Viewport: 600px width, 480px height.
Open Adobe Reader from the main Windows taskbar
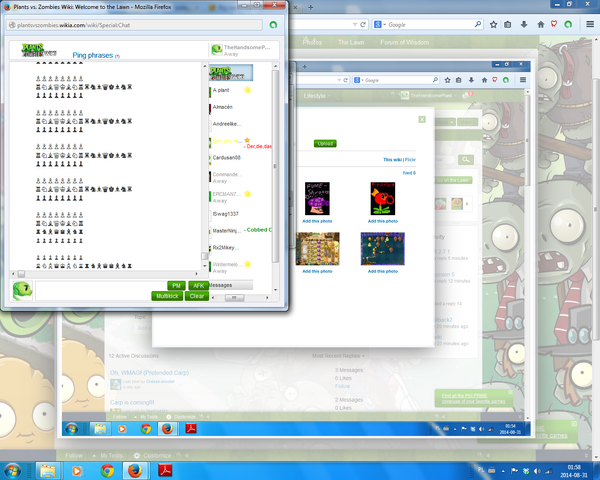(165, 470)
